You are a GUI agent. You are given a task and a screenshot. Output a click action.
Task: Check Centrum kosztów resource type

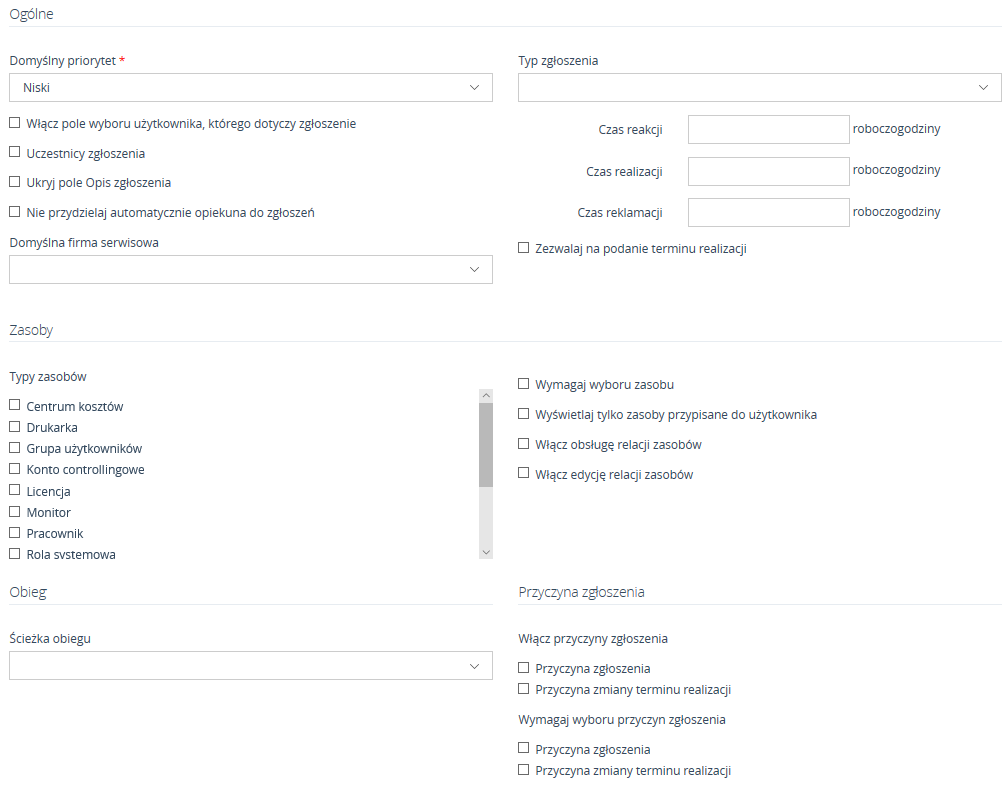point(15,406)
